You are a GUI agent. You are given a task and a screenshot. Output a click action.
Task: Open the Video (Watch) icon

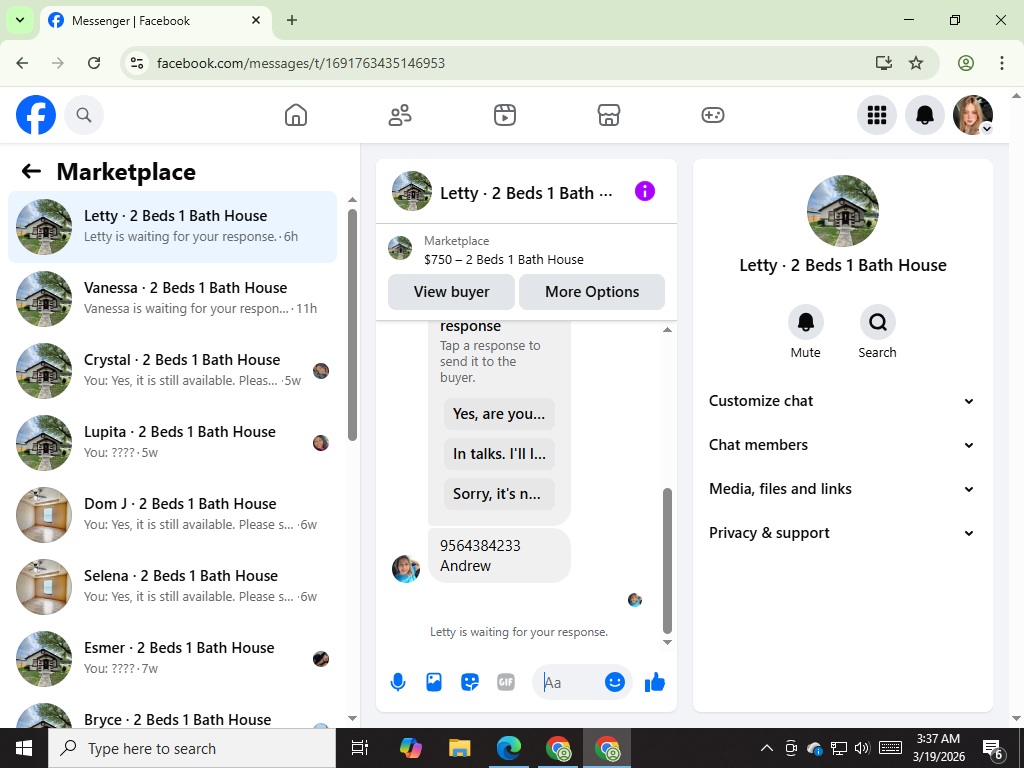[505, 116]
